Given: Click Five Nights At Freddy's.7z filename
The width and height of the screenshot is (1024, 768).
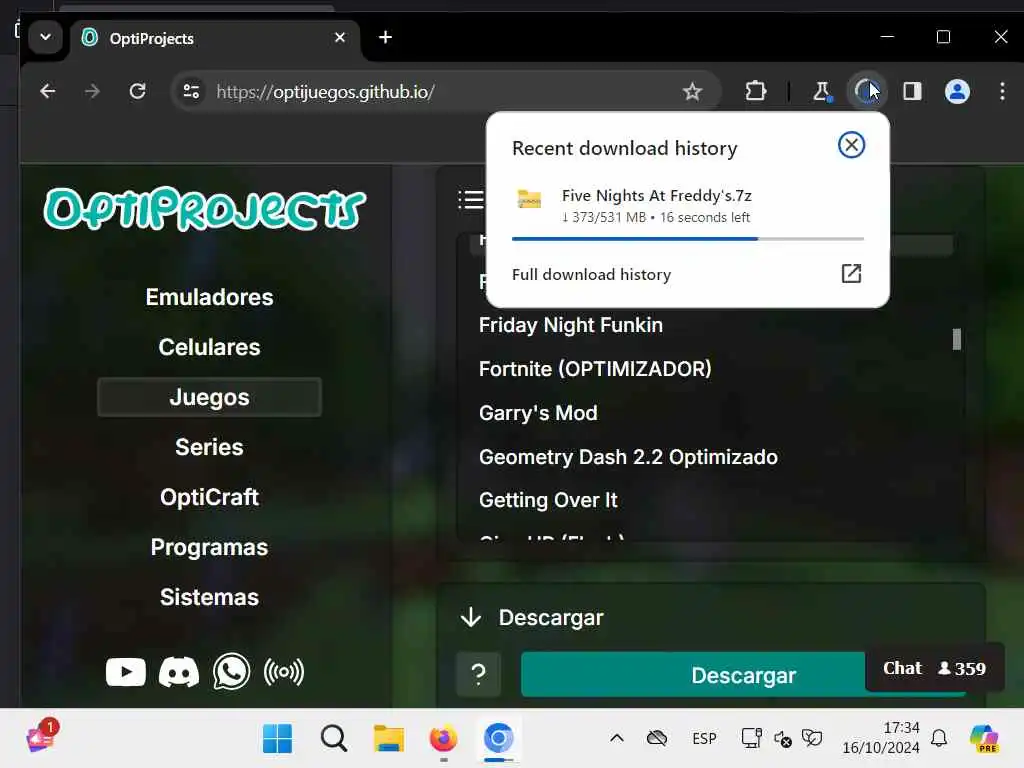Looking at the screenshot, I should pos(656,195).
